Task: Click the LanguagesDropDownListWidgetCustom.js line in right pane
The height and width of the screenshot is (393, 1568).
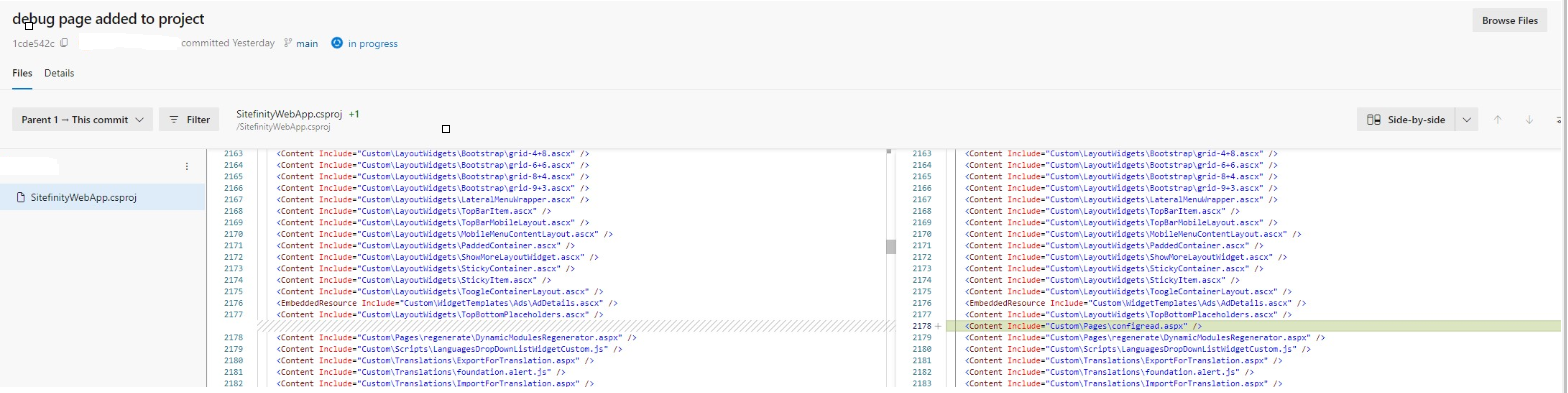Action: [x=1138, y=349]
